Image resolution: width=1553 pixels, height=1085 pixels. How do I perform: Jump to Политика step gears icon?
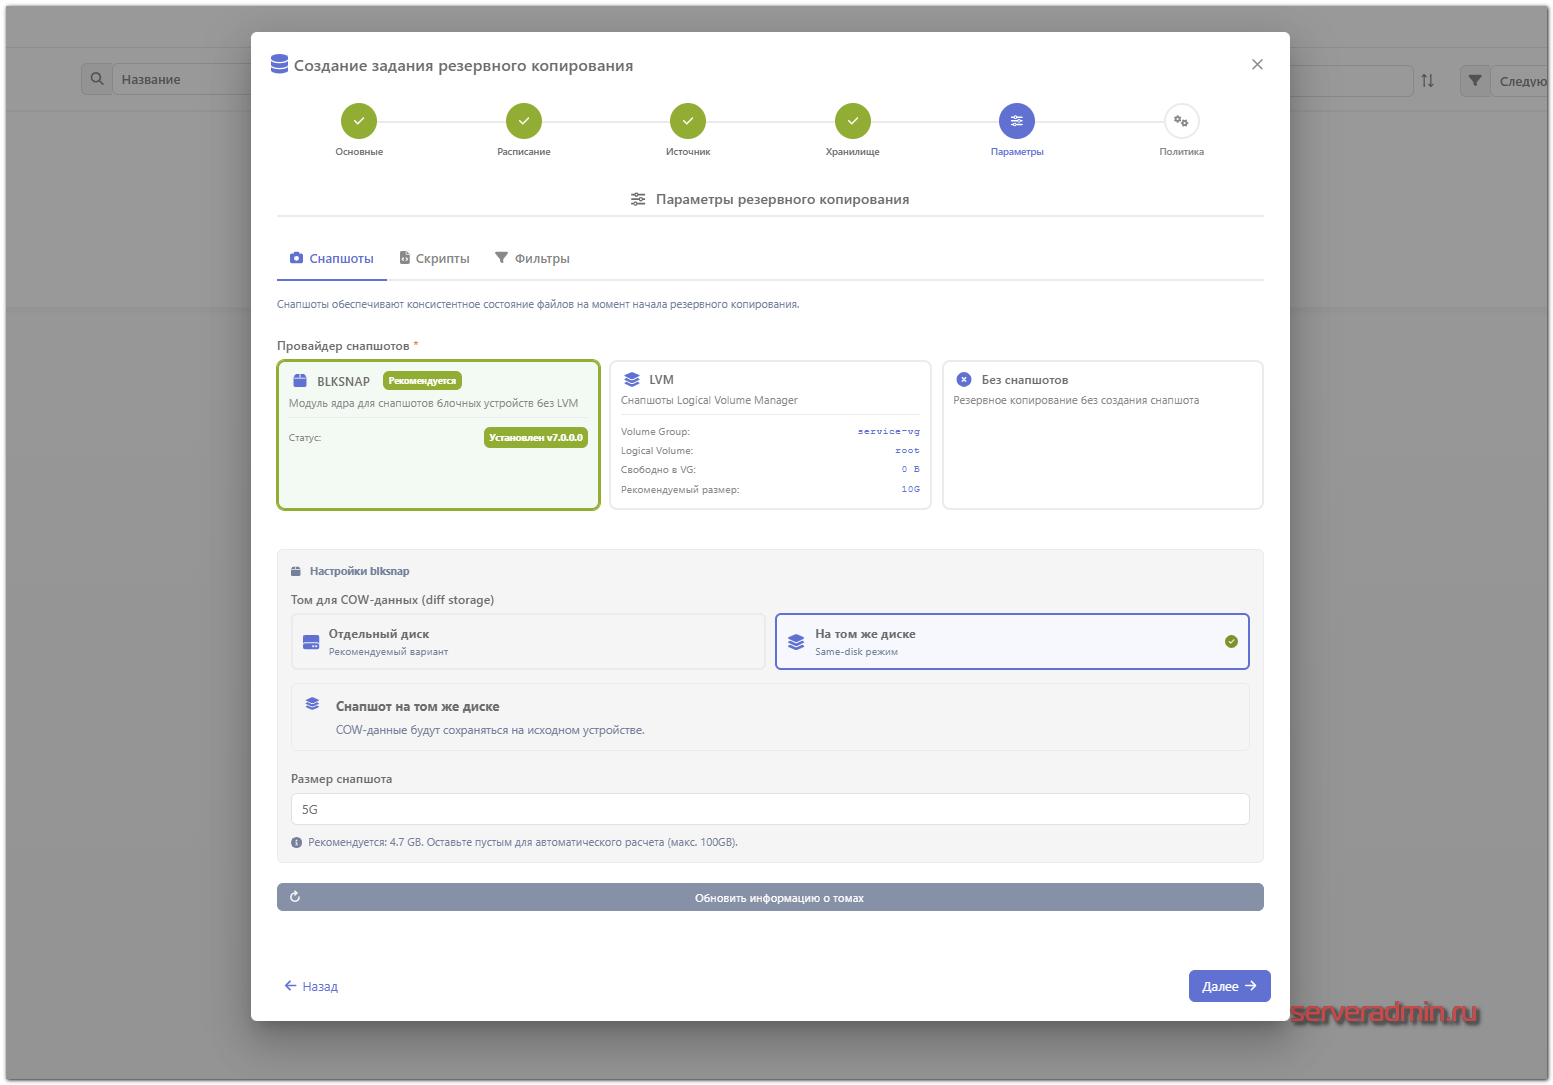click(1181, 121)
